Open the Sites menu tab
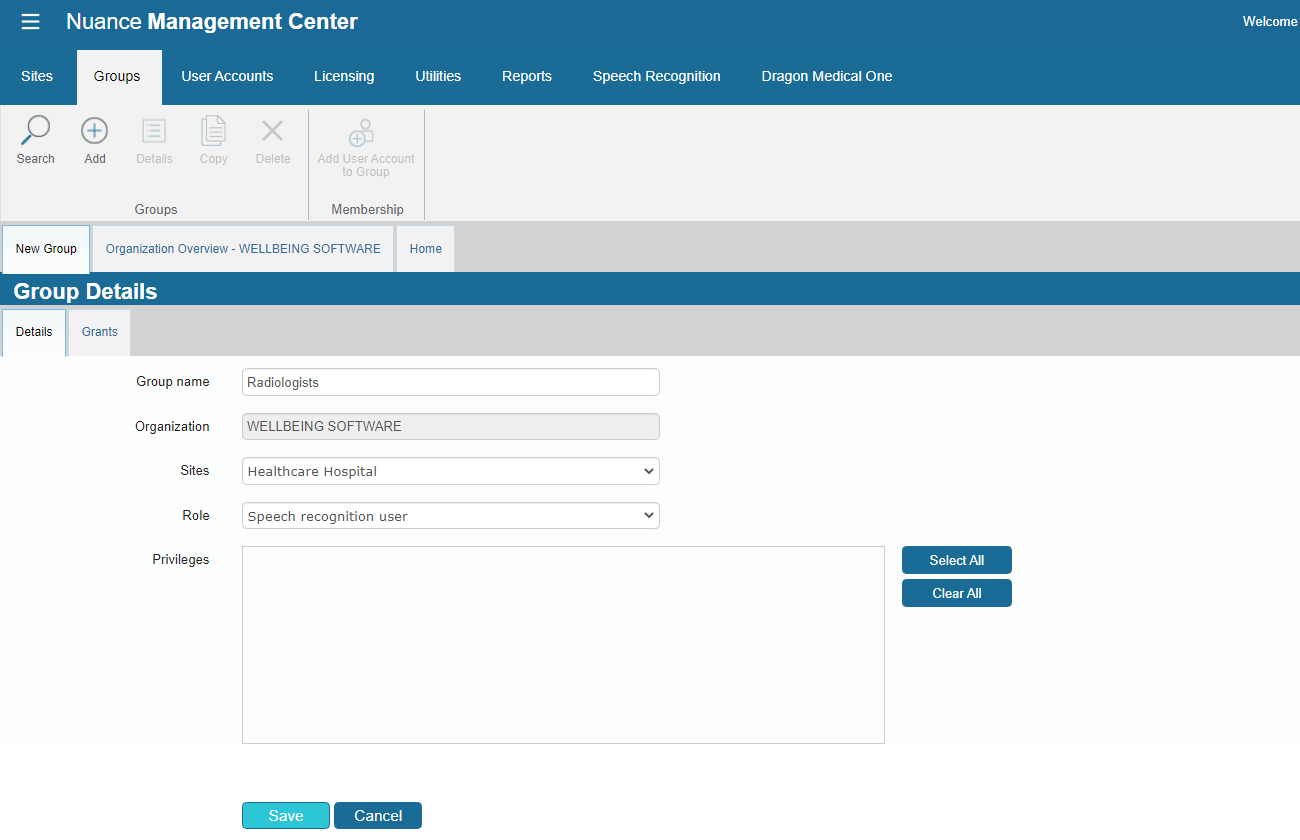 click(x=37, y=76)
